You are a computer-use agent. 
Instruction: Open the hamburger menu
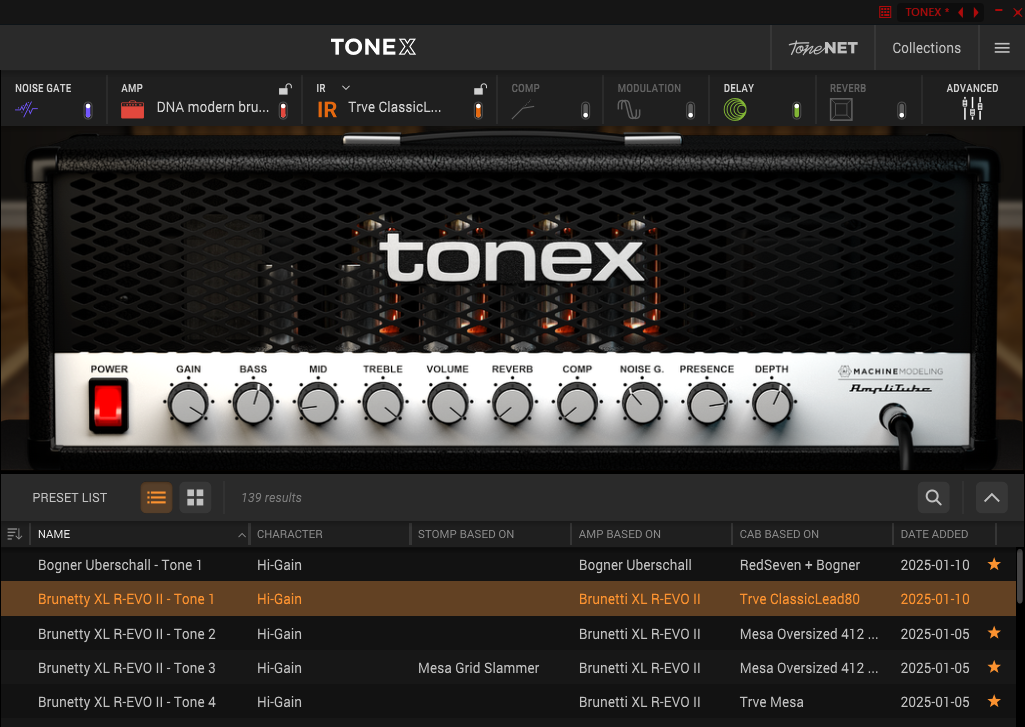(x=1001, y=48)
